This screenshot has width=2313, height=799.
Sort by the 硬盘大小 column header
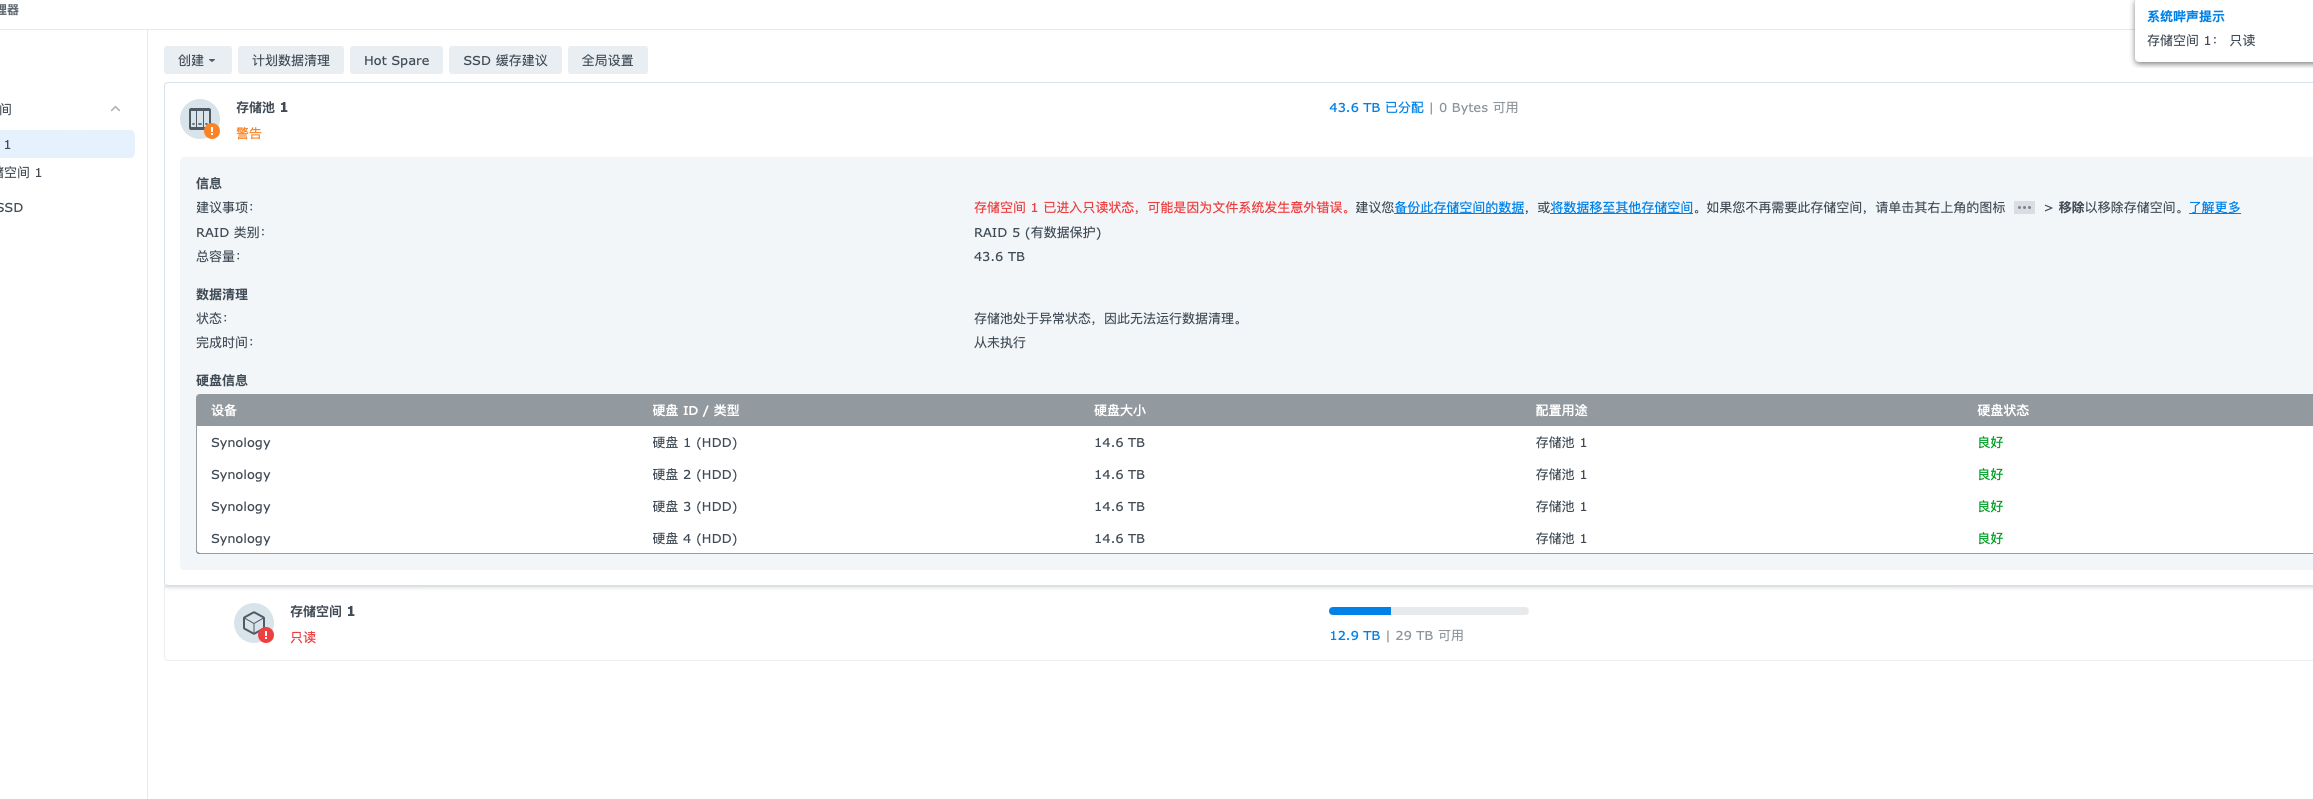click(x=1119, y=411)
